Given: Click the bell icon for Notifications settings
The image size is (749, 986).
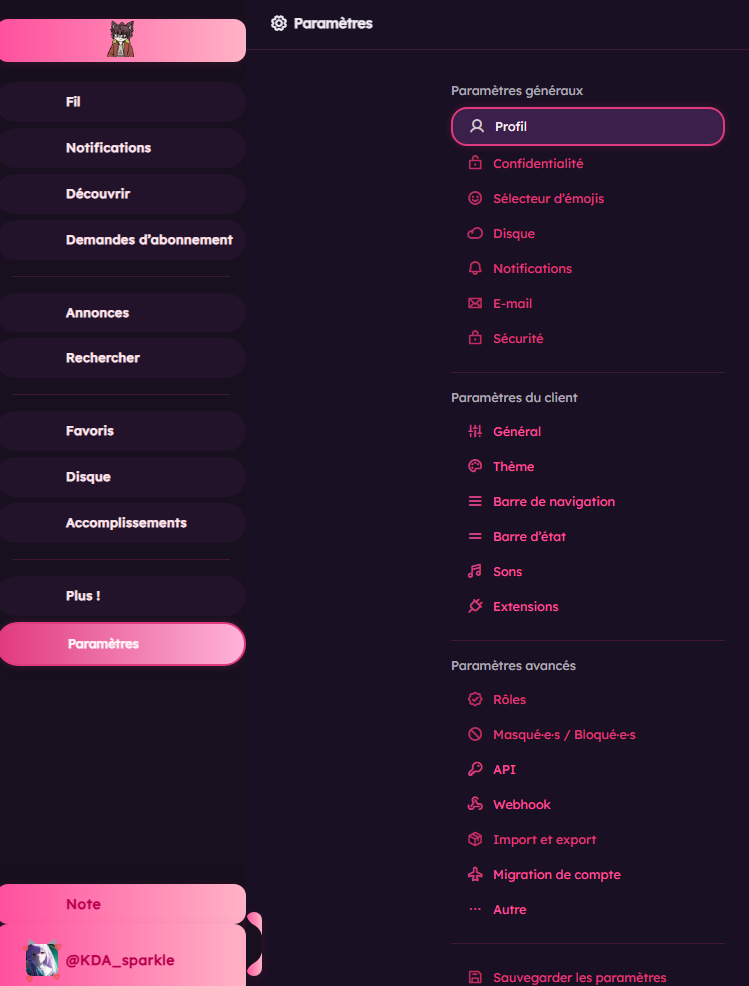Looking at the screenshot, I should point(475,269).
